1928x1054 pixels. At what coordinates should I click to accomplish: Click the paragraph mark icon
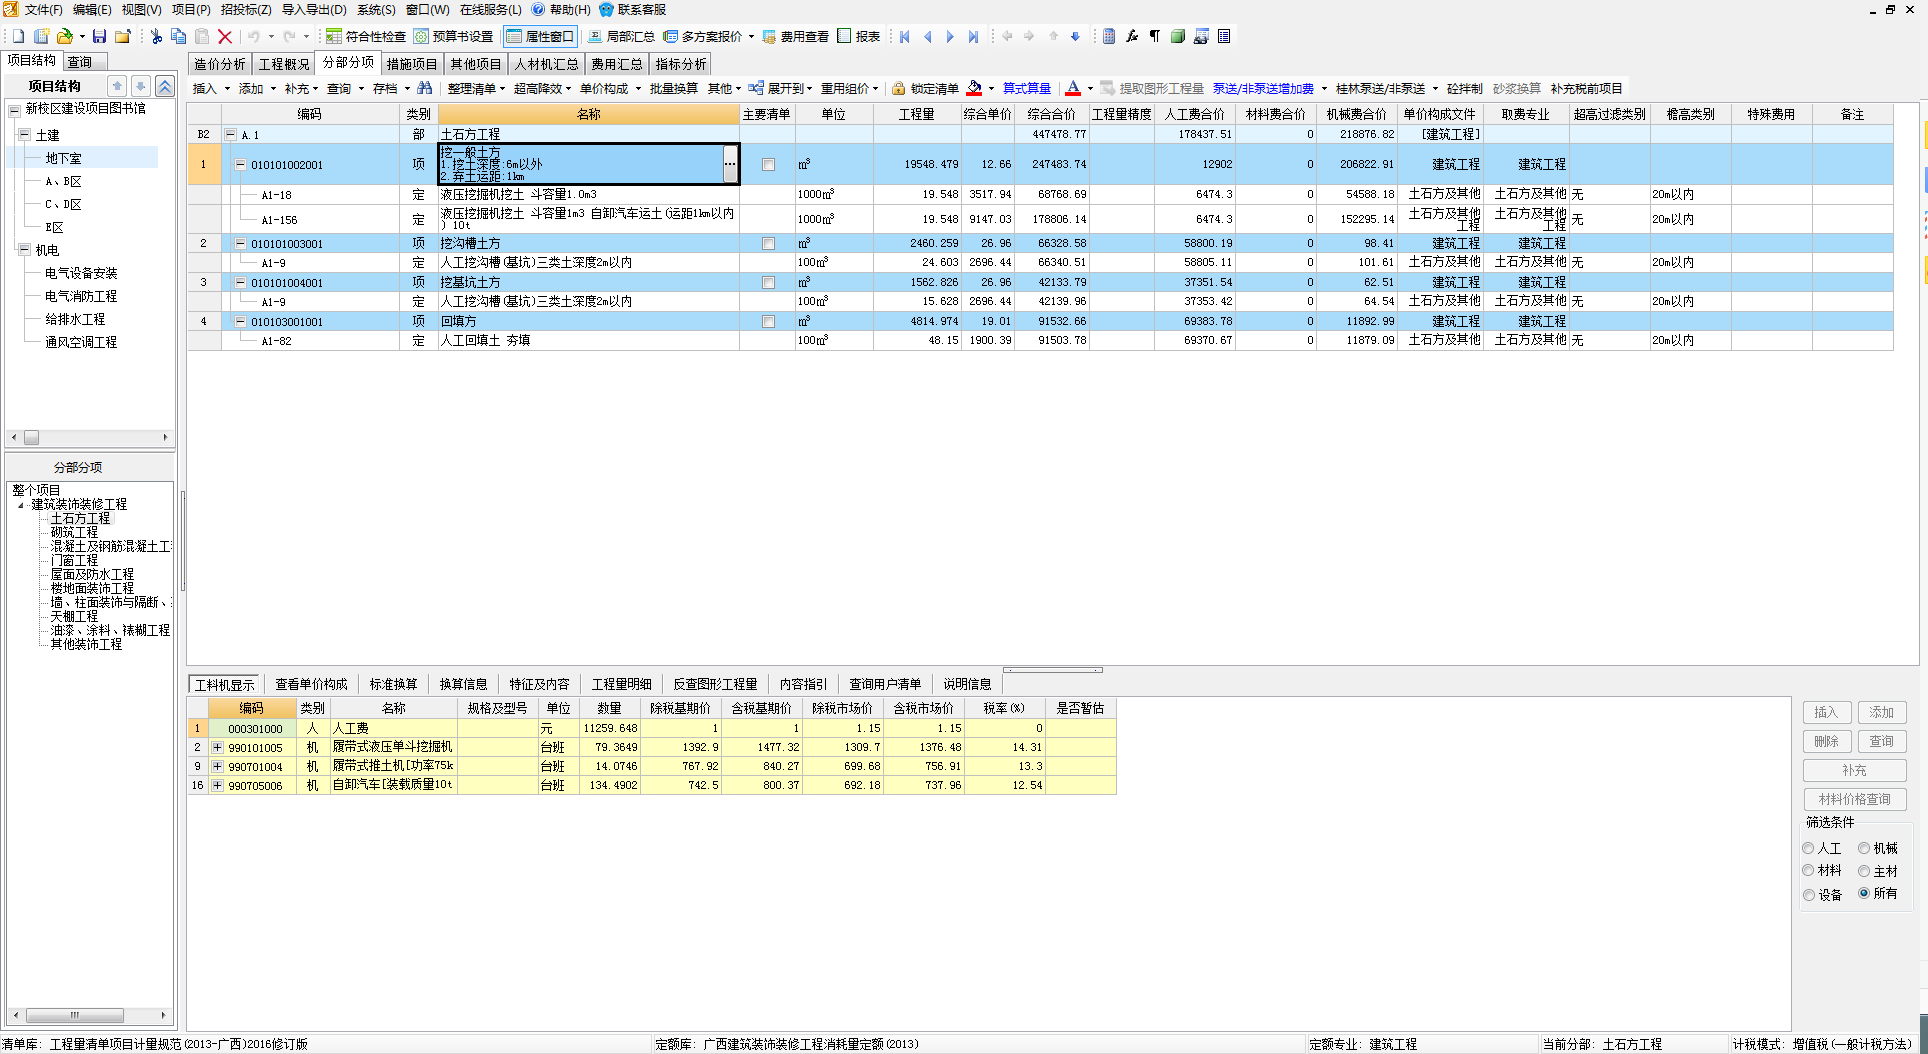coord(1155,37)
